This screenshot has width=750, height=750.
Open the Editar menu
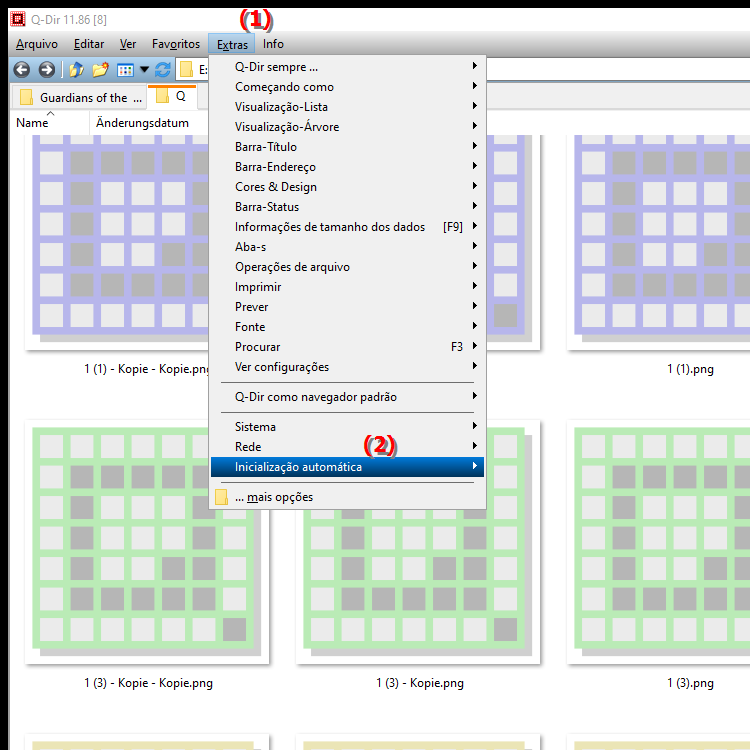[x=89, y=44]
